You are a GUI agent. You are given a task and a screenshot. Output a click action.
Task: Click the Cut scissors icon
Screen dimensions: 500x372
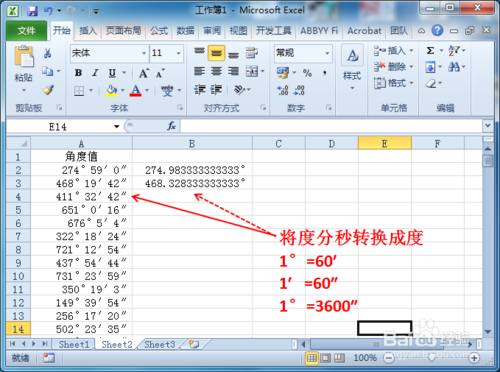(x=47, y=53)
